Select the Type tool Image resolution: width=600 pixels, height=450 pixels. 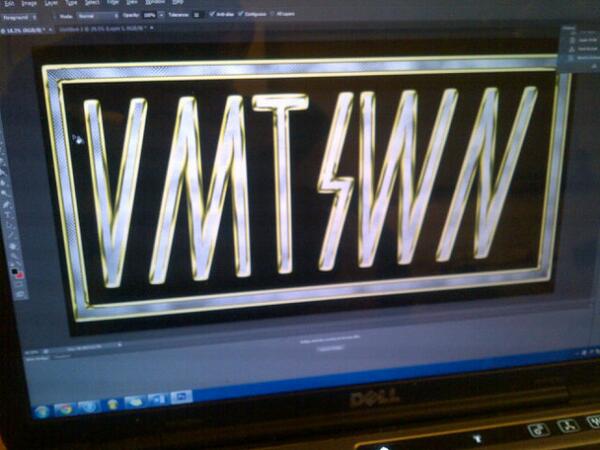coord(8,215)
